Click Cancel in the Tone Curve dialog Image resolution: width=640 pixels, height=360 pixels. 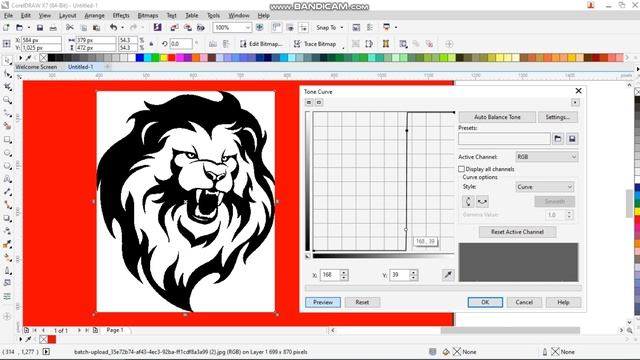click(x=524, y=302)
